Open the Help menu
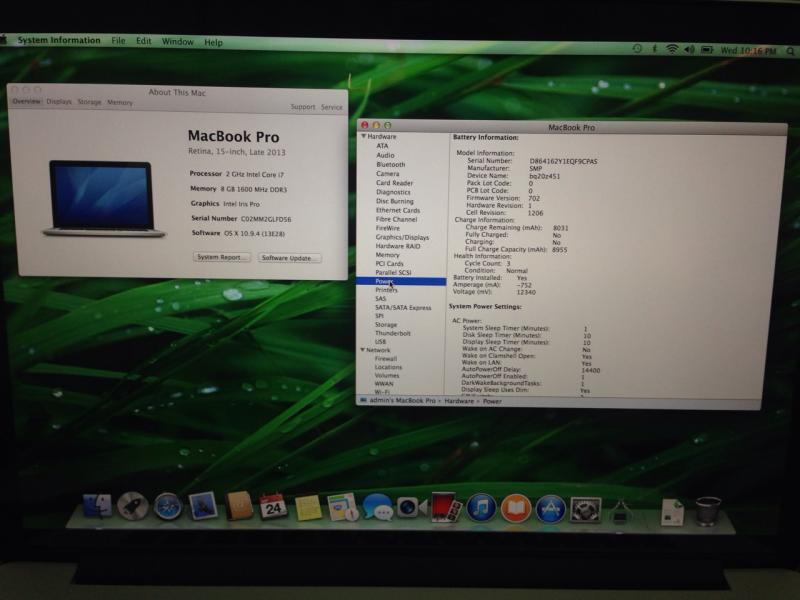Screen dimensions: 800x600 point(213,42)
